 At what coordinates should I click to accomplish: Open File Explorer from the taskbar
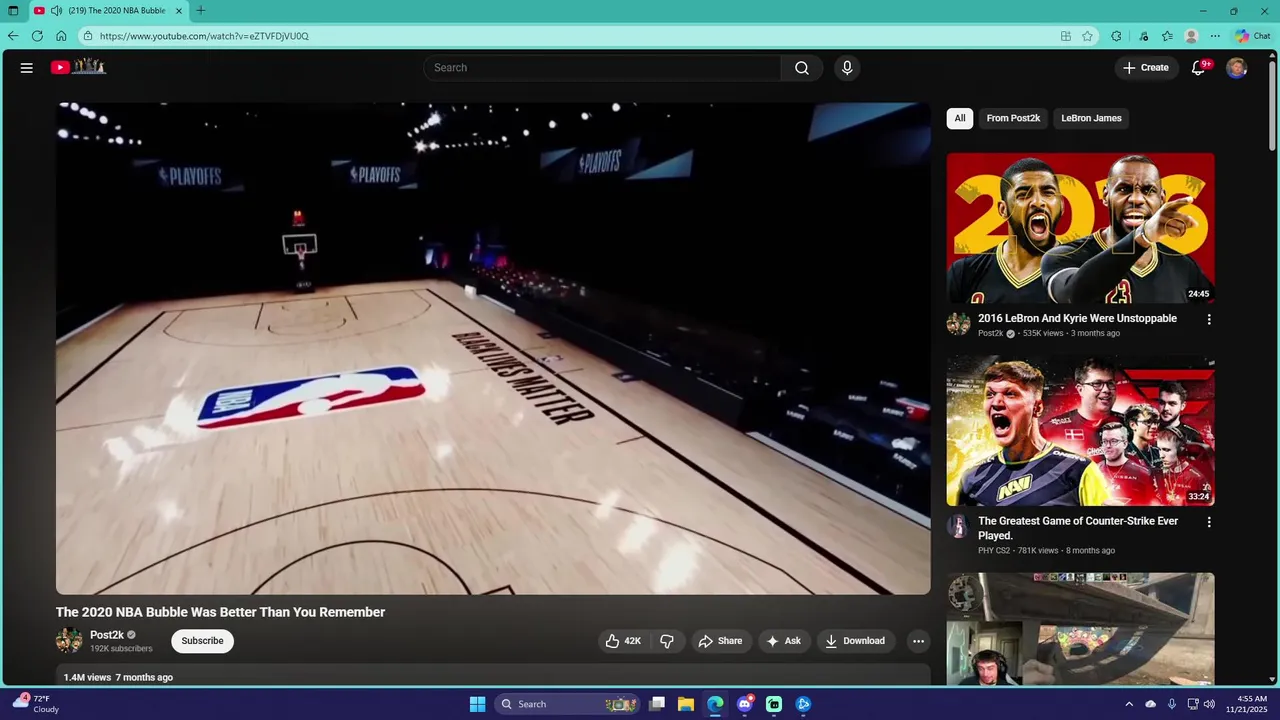point(686,704)
